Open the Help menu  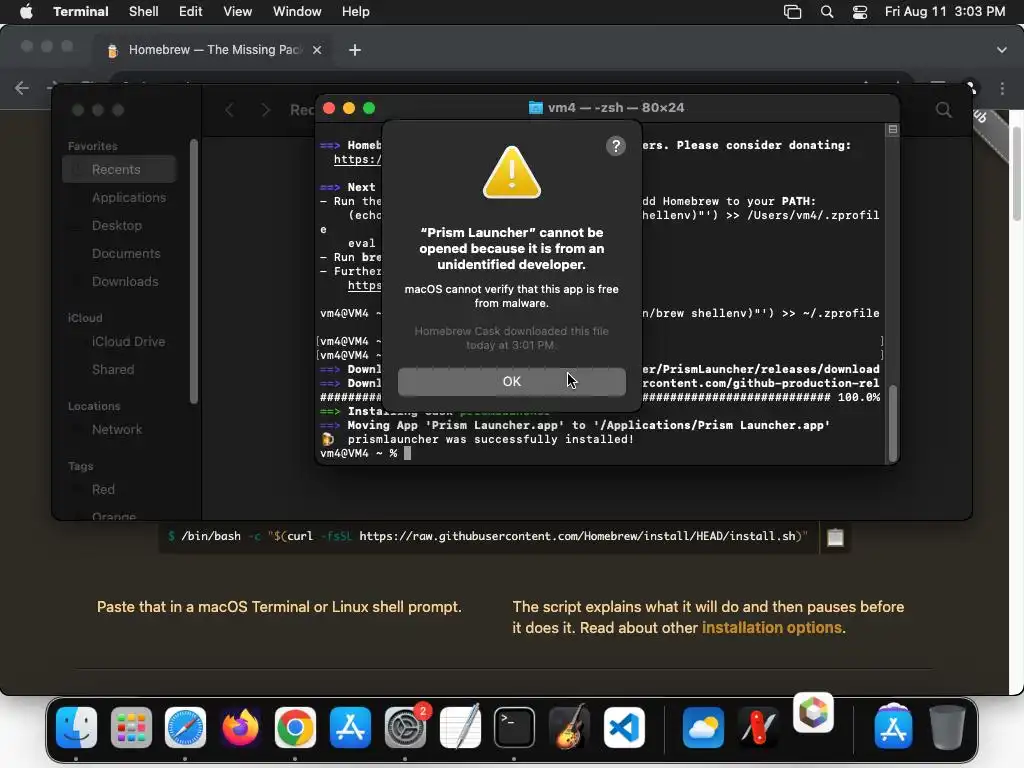pyautogui.click(x=355, y=12)
